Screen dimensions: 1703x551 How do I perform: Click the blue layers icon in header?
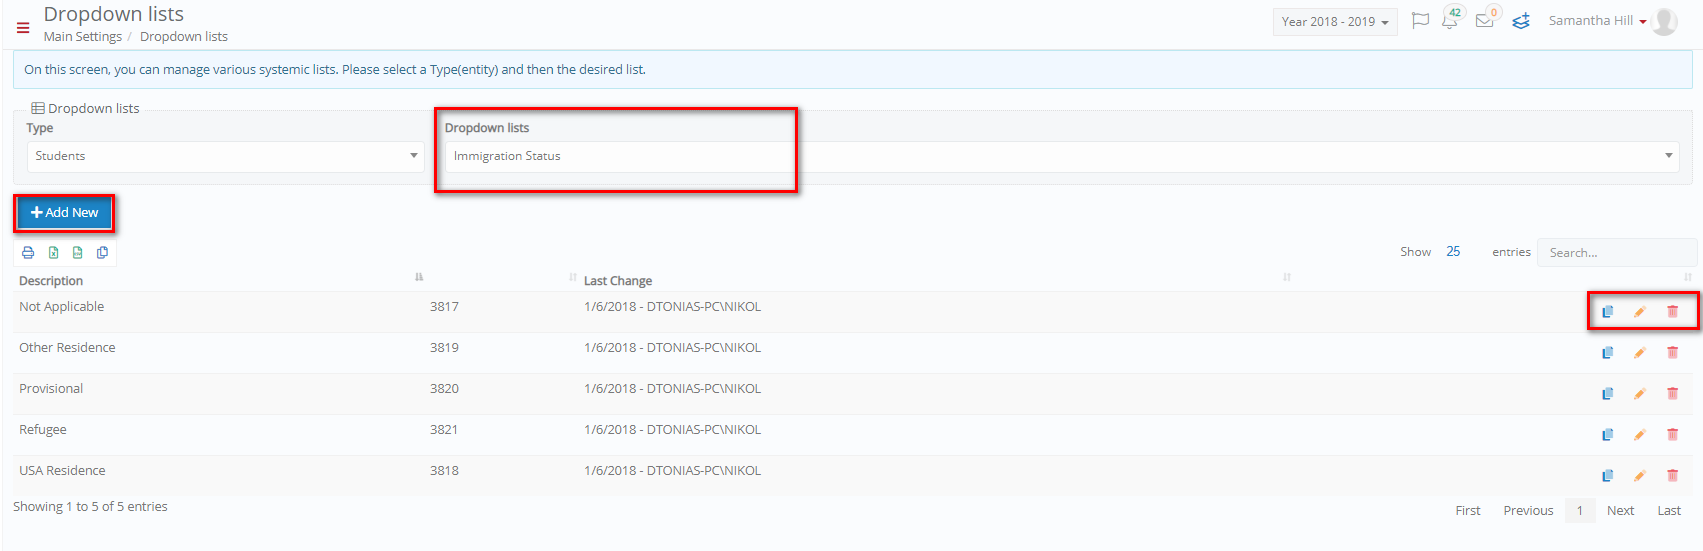[x=1521, y=21]
